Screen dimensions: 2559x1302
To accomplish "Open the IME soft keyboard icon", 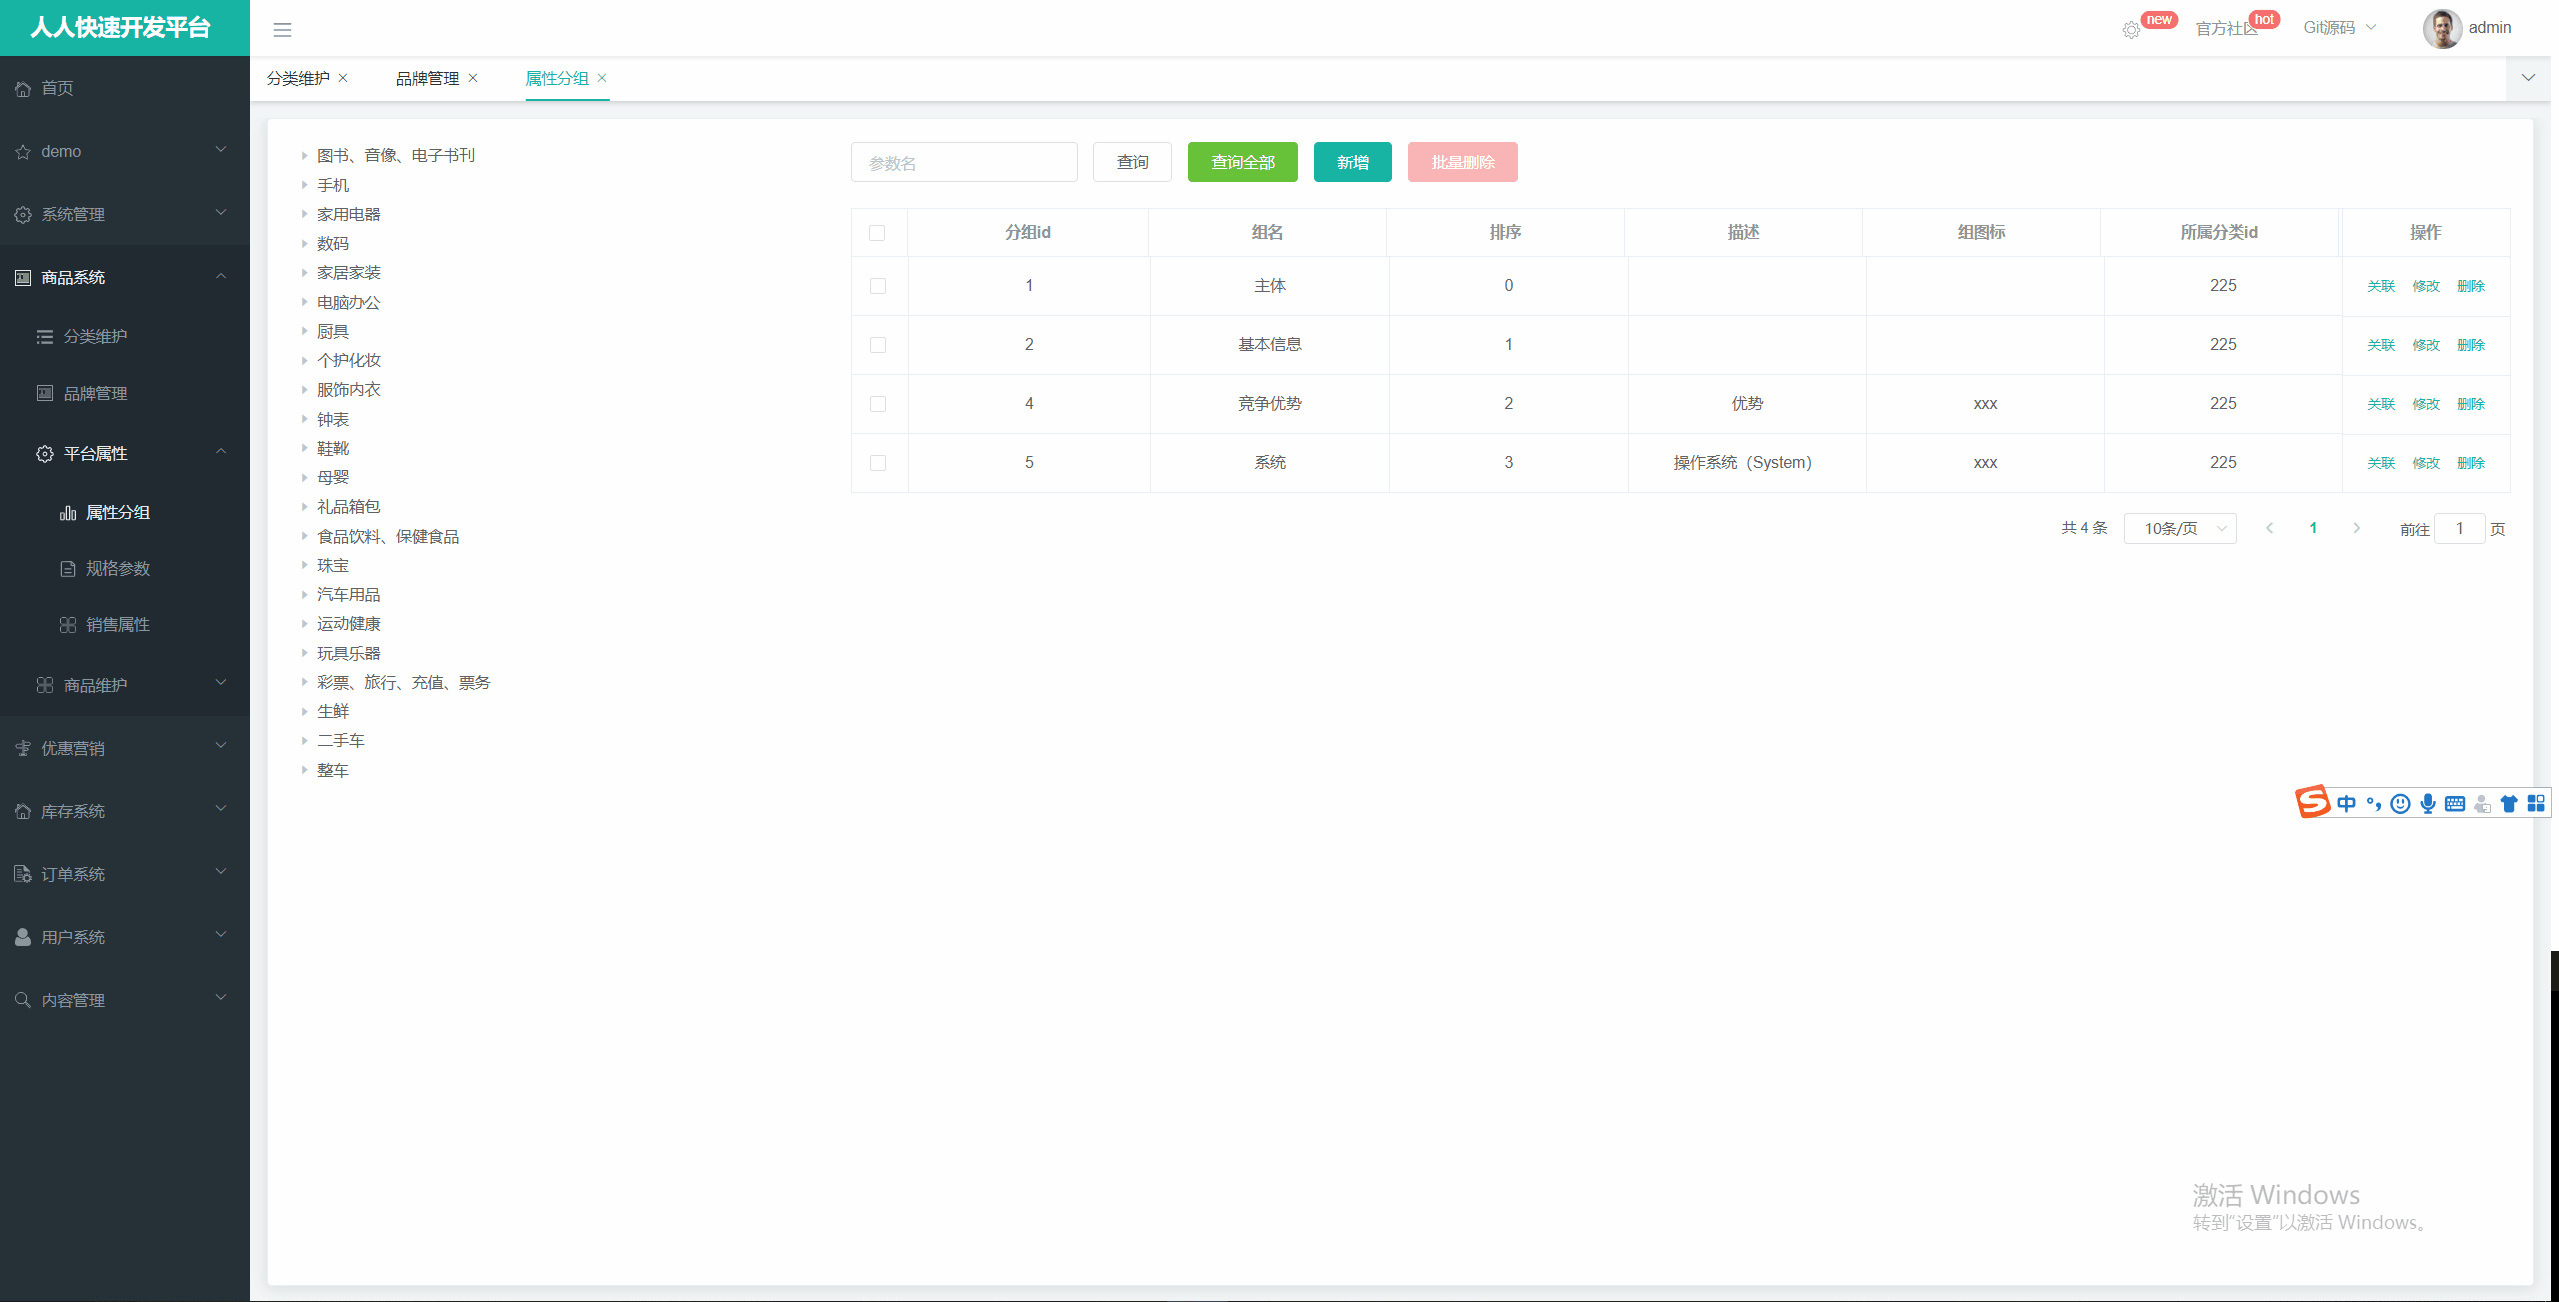I will [x=2455, y=803].
